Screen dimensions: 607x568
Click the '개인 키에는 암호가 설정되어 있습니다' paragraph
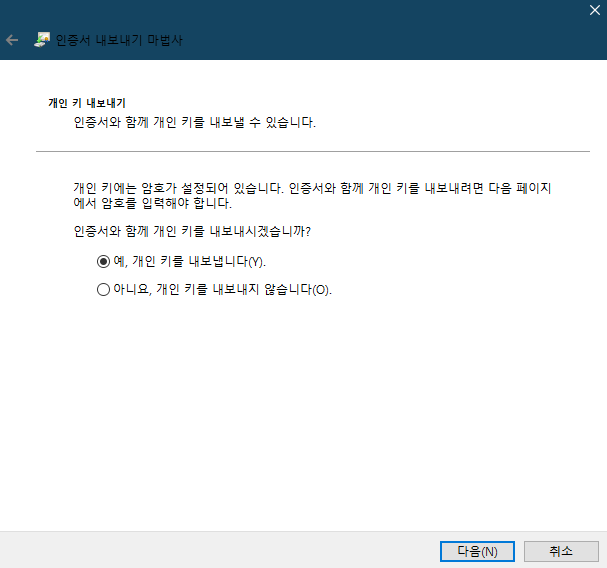tap(312, 196)
